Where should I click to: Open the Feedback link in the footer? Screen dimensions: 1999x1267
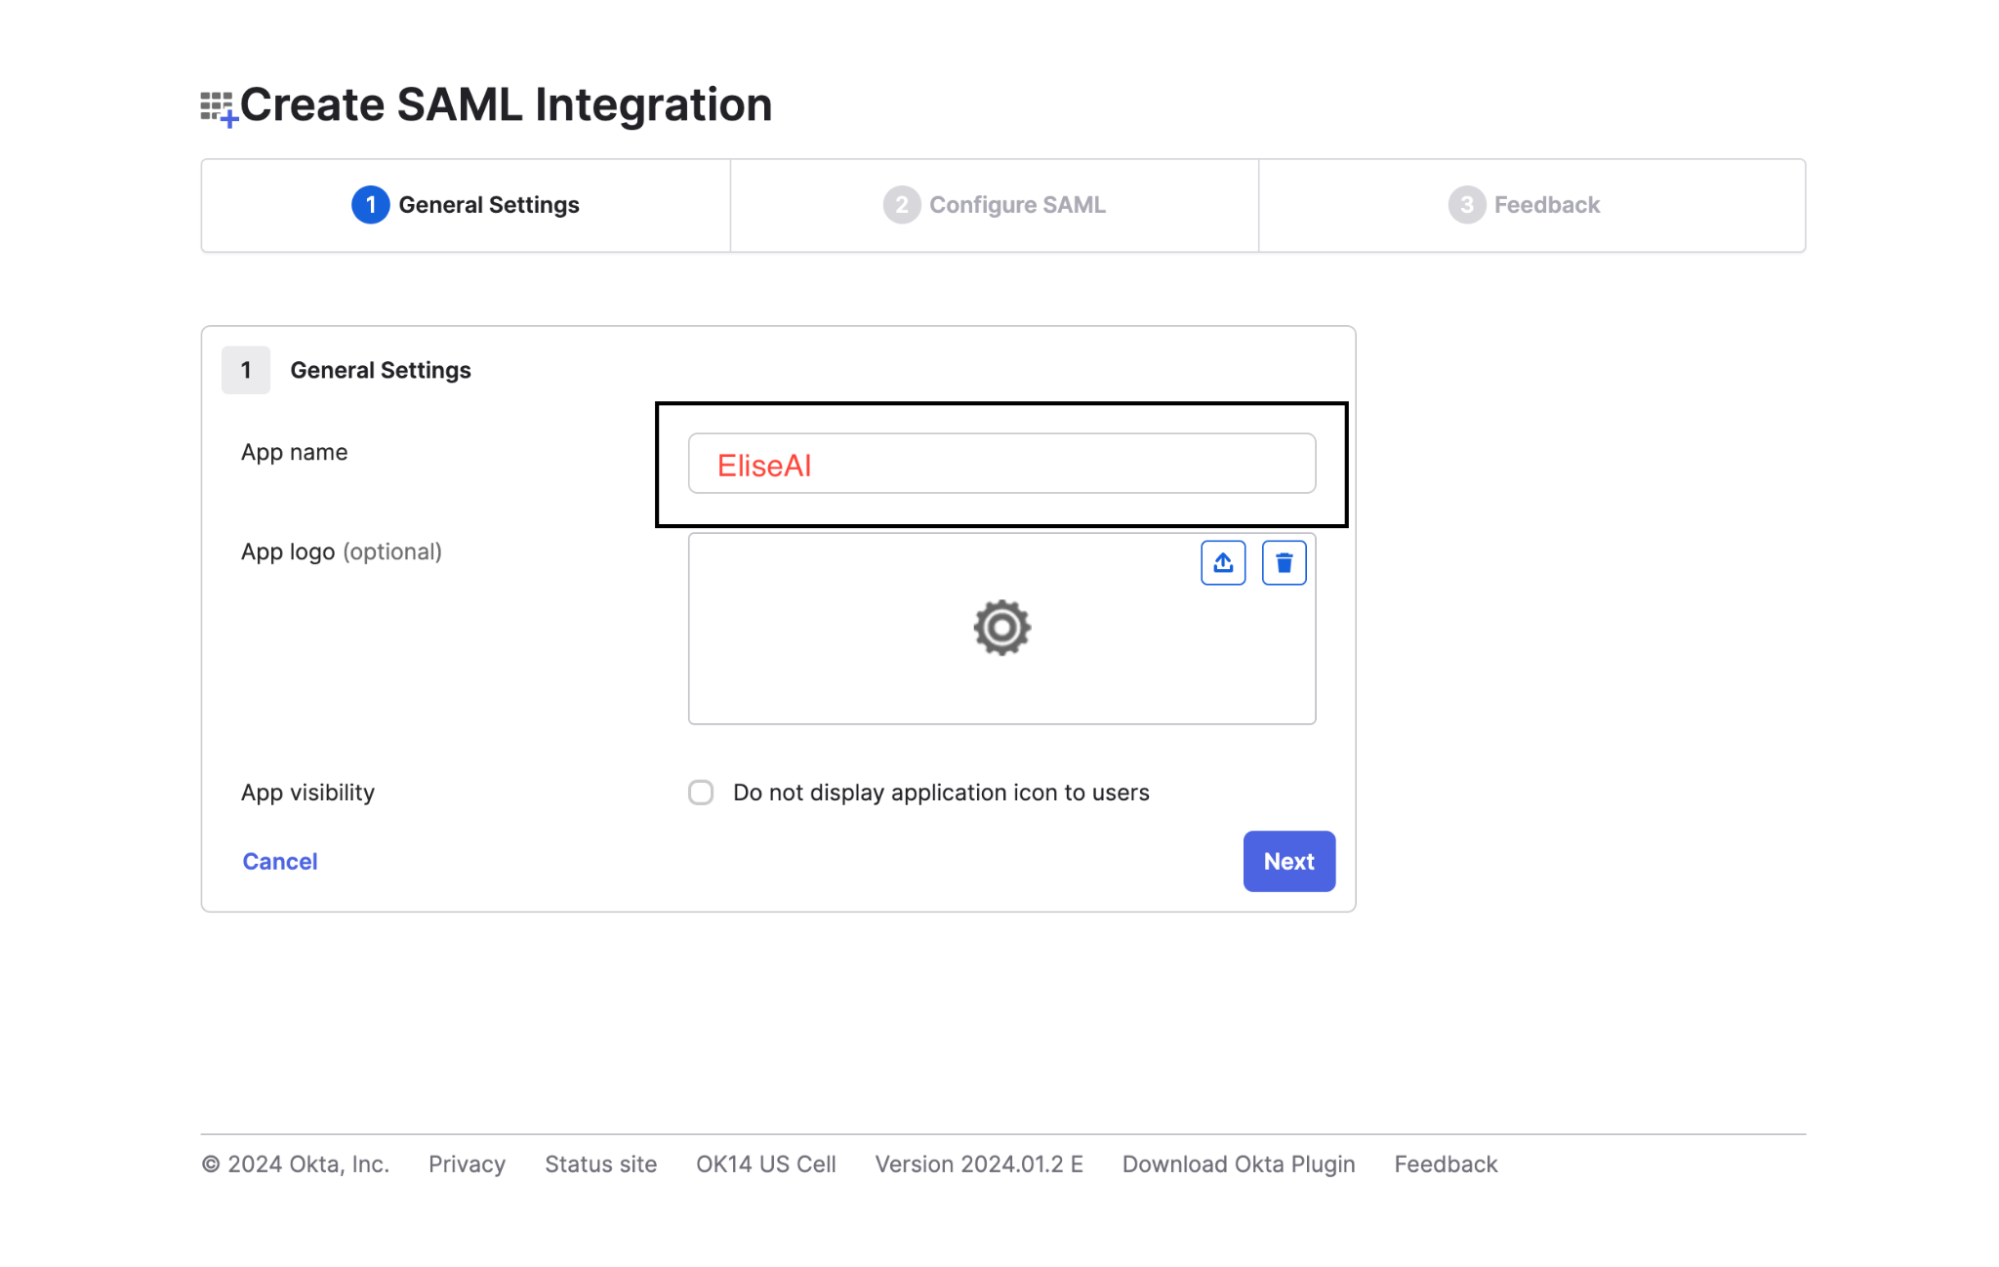[1445, 1164]
